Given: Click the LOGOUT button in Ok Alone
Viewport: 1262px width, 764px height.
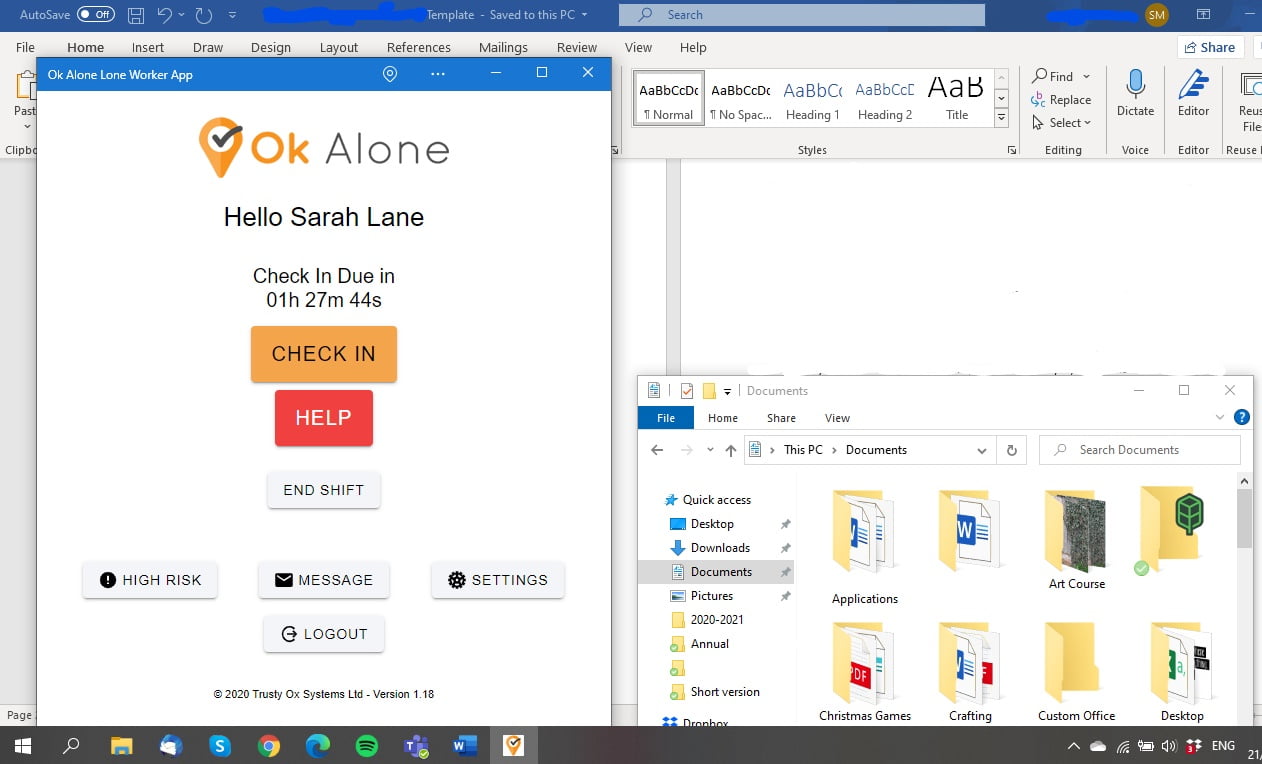Looking at the screenshot, I should coord(324,634).
